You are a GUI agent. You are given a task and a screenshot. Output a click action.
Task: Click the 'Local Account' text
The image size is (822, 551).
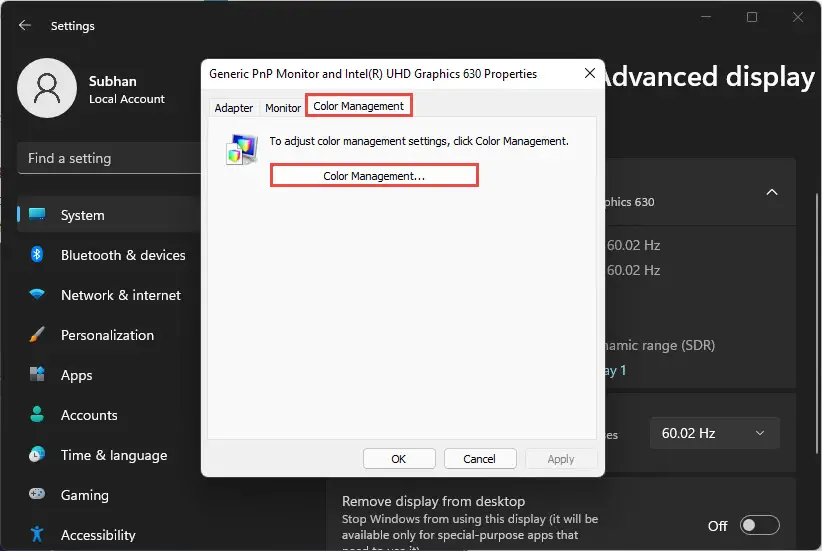(127, 99)
